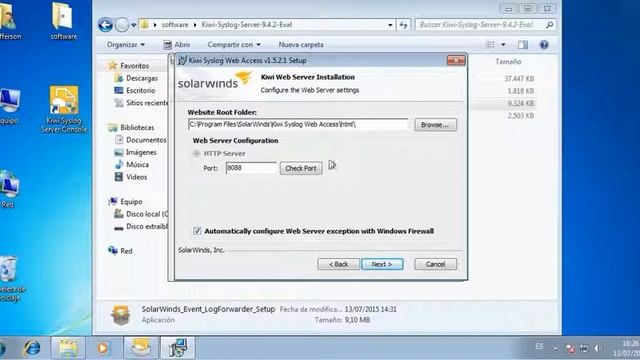Click Next in the Kiwi setup wizard
This screenshot has width=640, height=360.
(382, 264)
